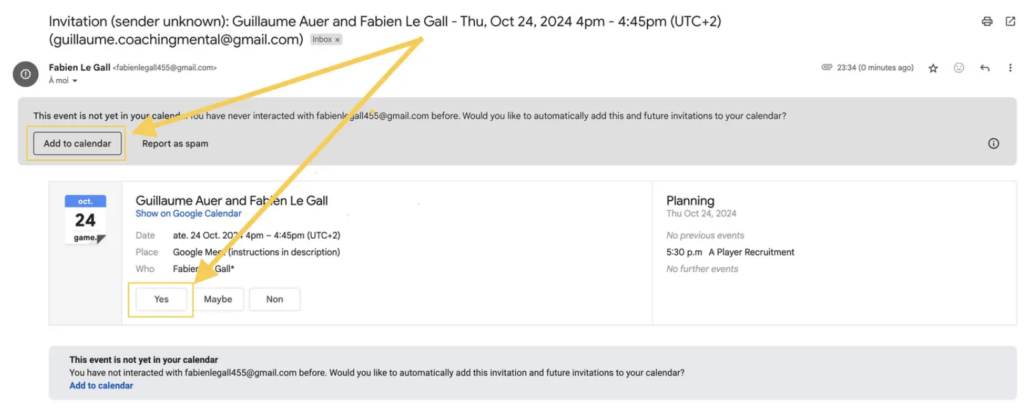Add emoji reaction to the email

click(959, 68)
